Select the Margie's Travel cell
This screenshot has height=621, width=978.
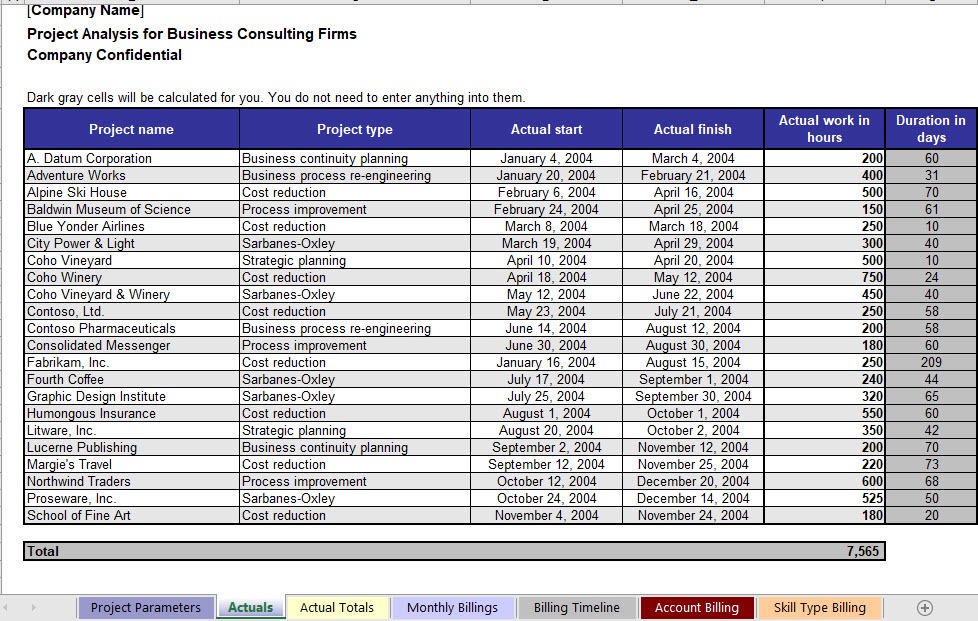click(x=132, y=465)
